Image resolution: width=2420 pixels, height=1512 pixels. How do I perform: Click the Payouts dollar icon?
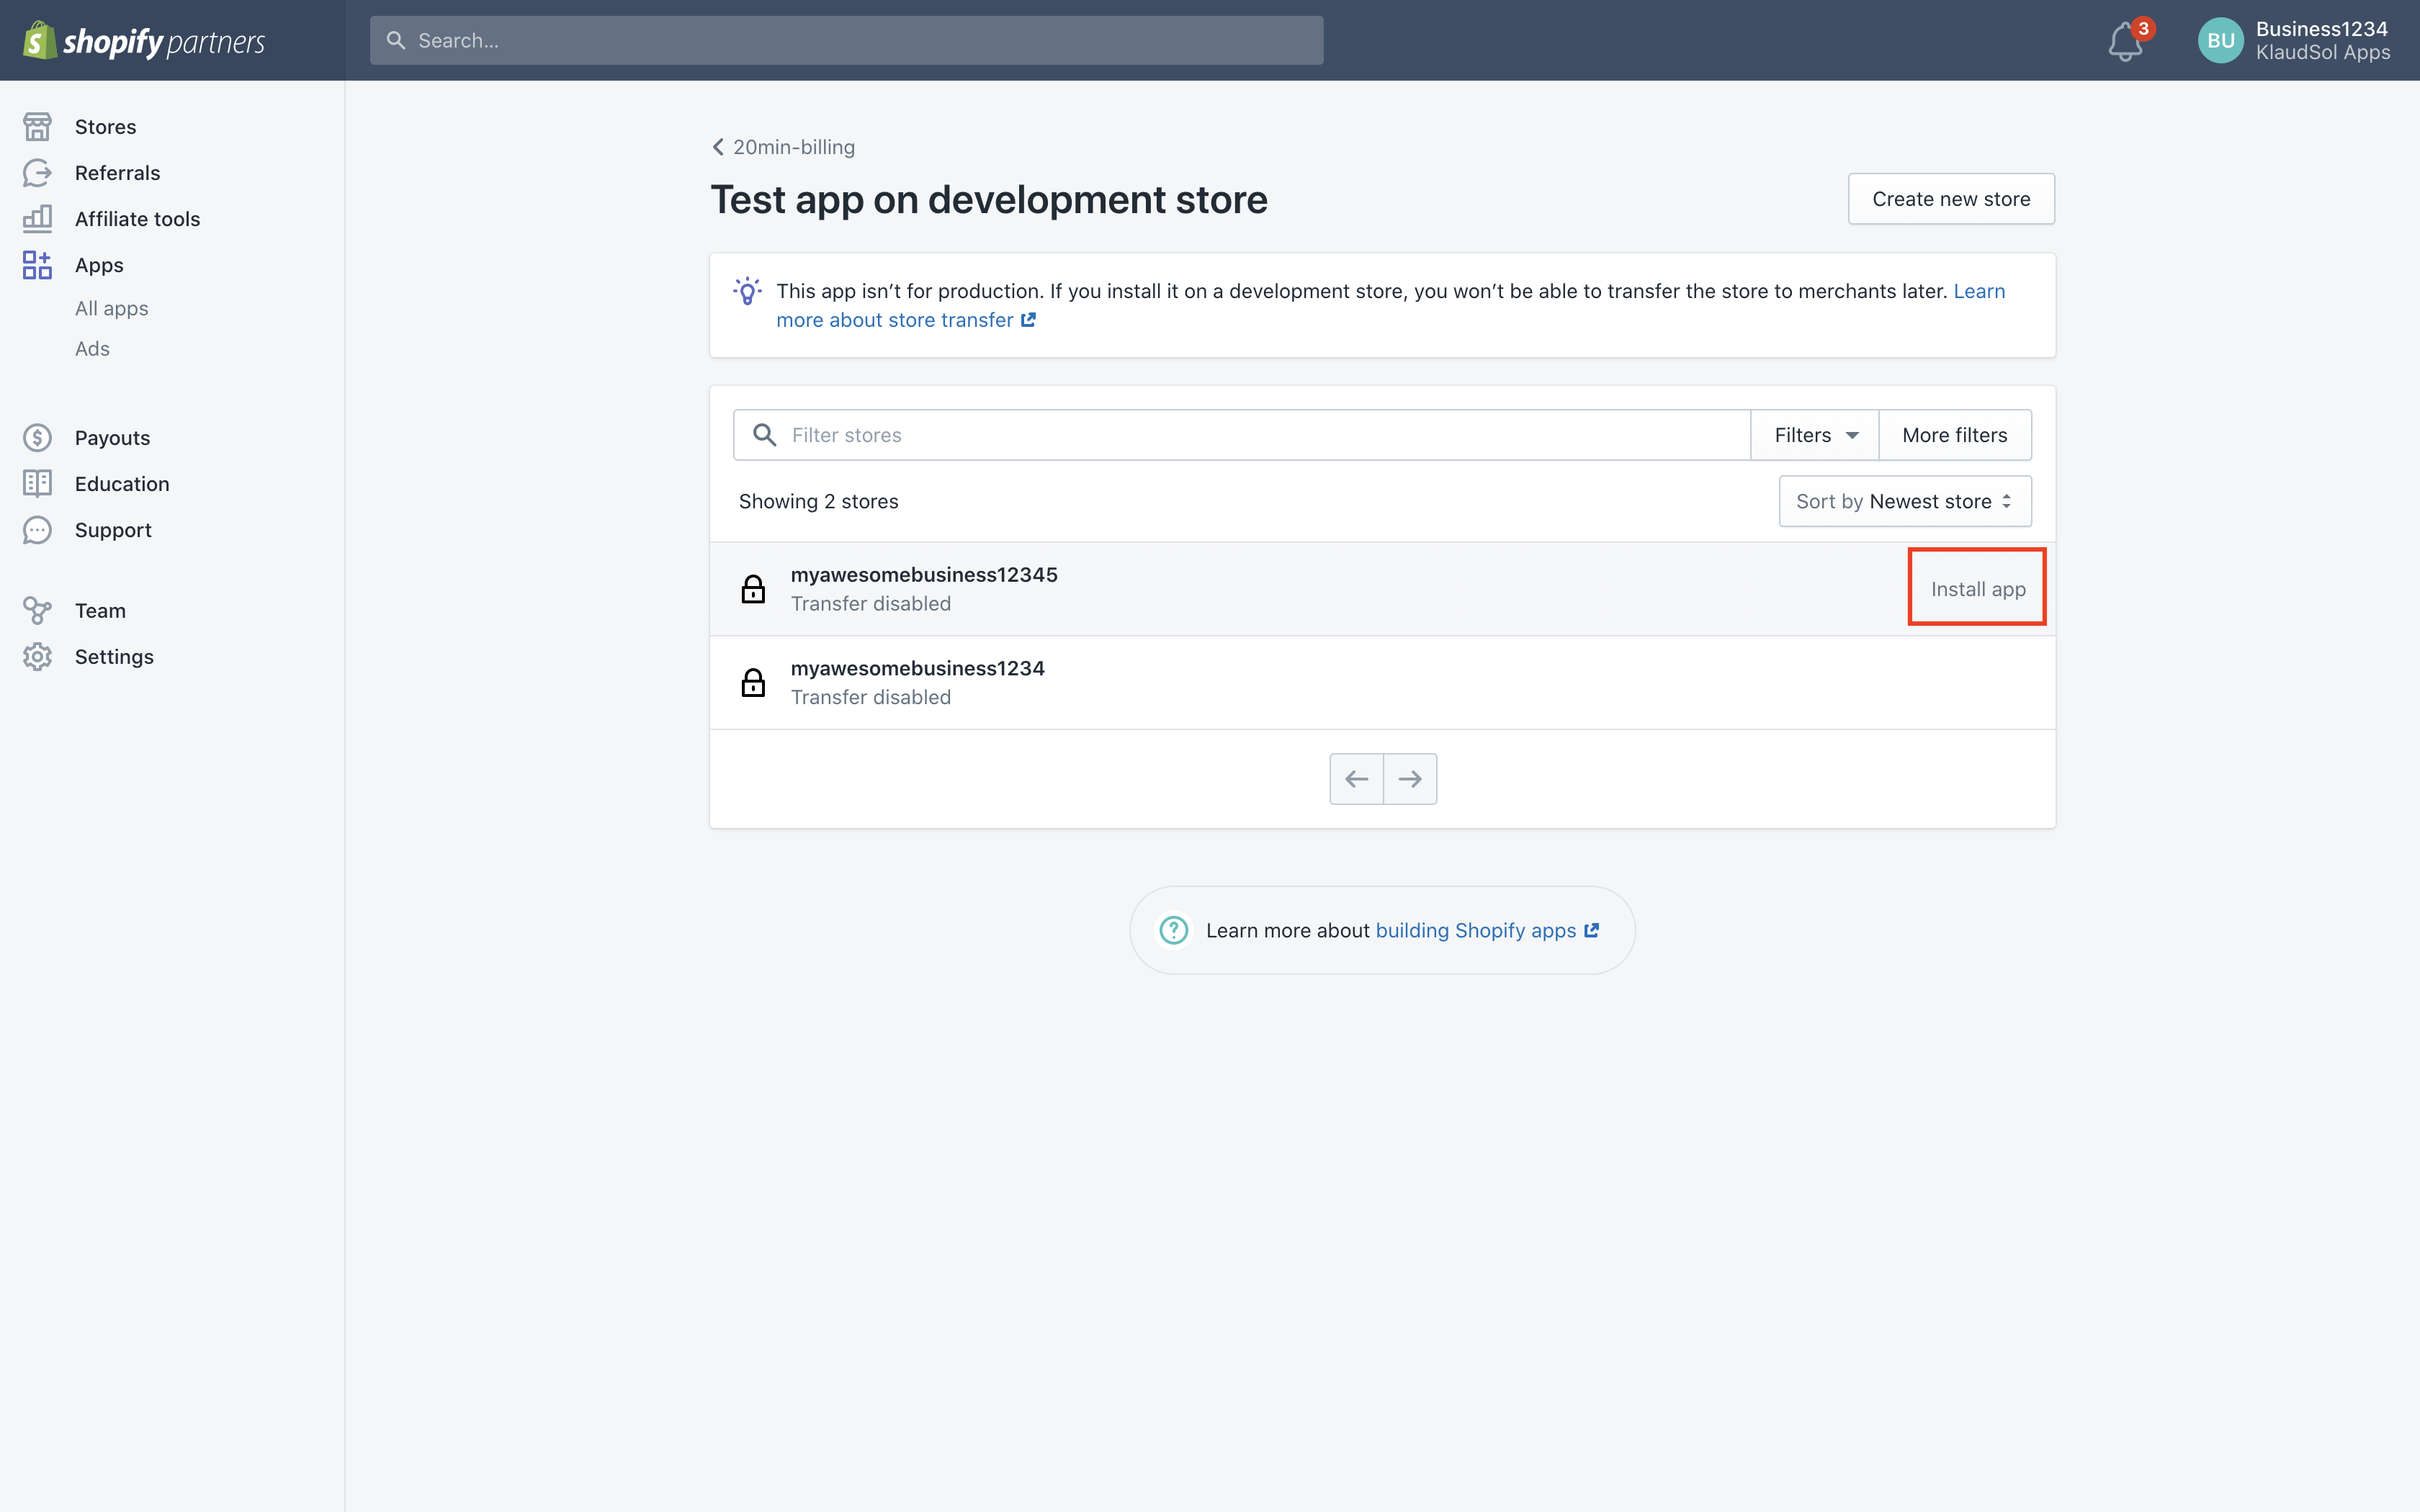(x=37, y=438)
